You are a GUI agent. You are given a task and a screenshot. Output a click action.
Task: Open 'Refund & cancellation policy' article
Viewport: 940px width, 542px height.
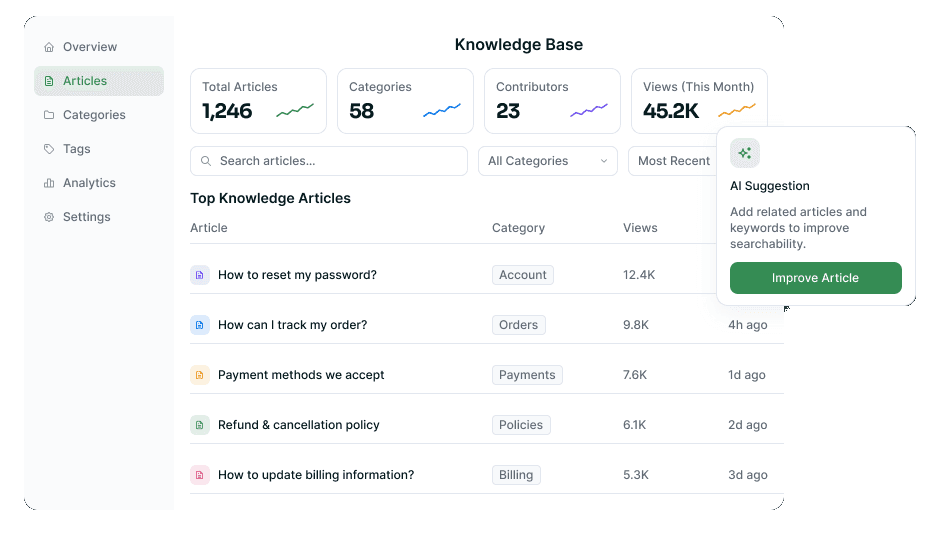coord(299,424)
